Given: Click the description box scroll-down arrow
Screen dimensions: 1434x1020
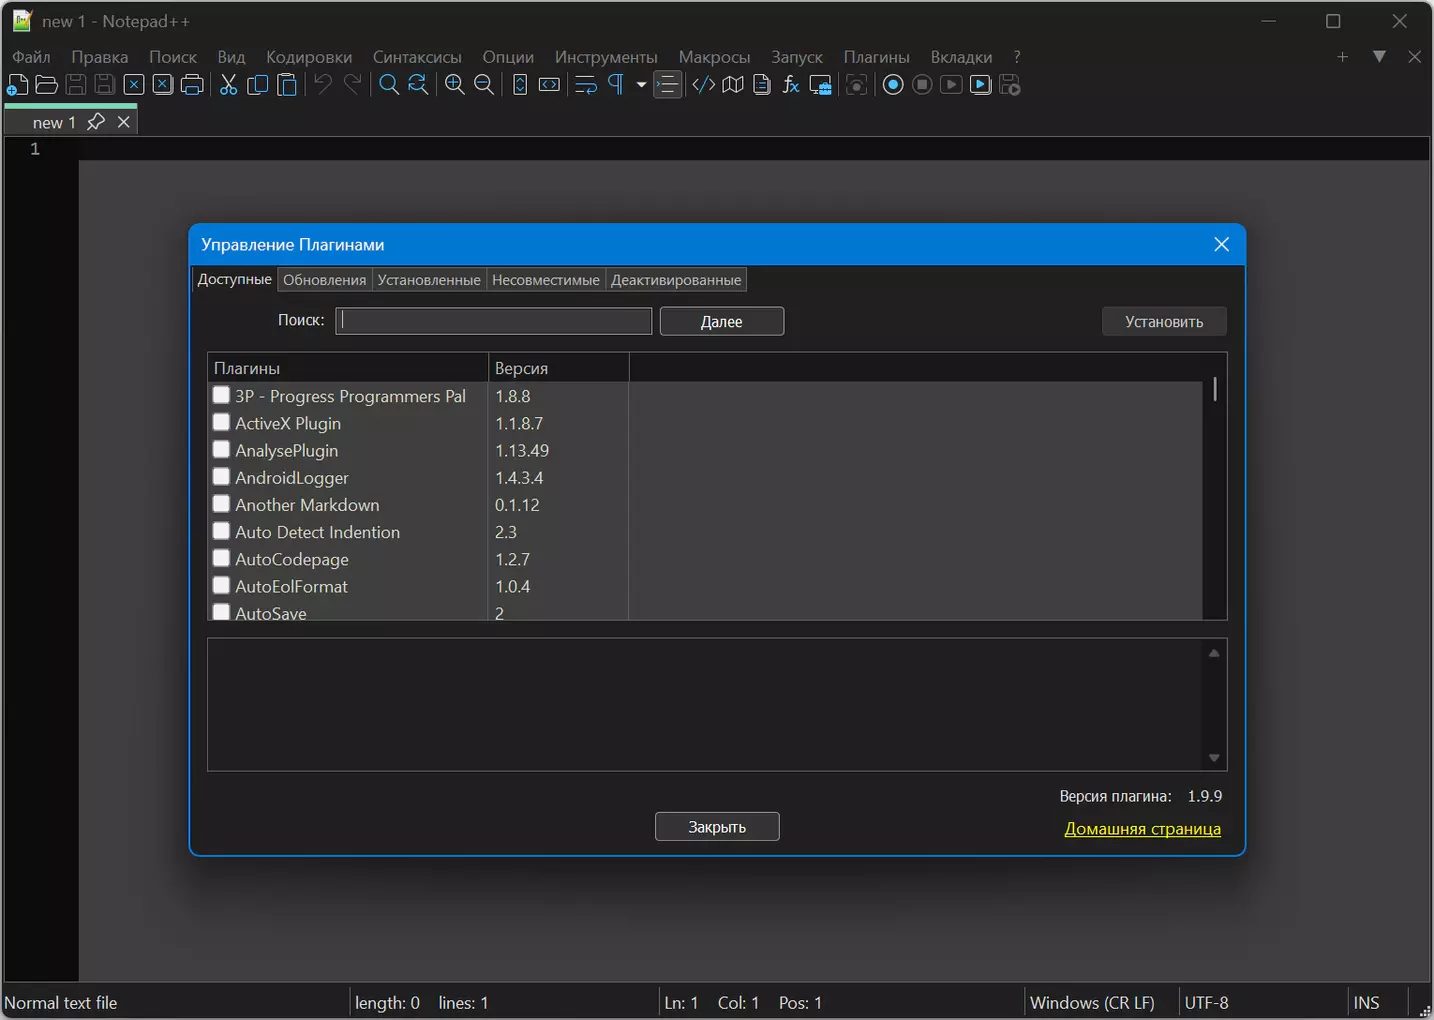Looking at the screenshot, I should click(x=1214, y=758).
